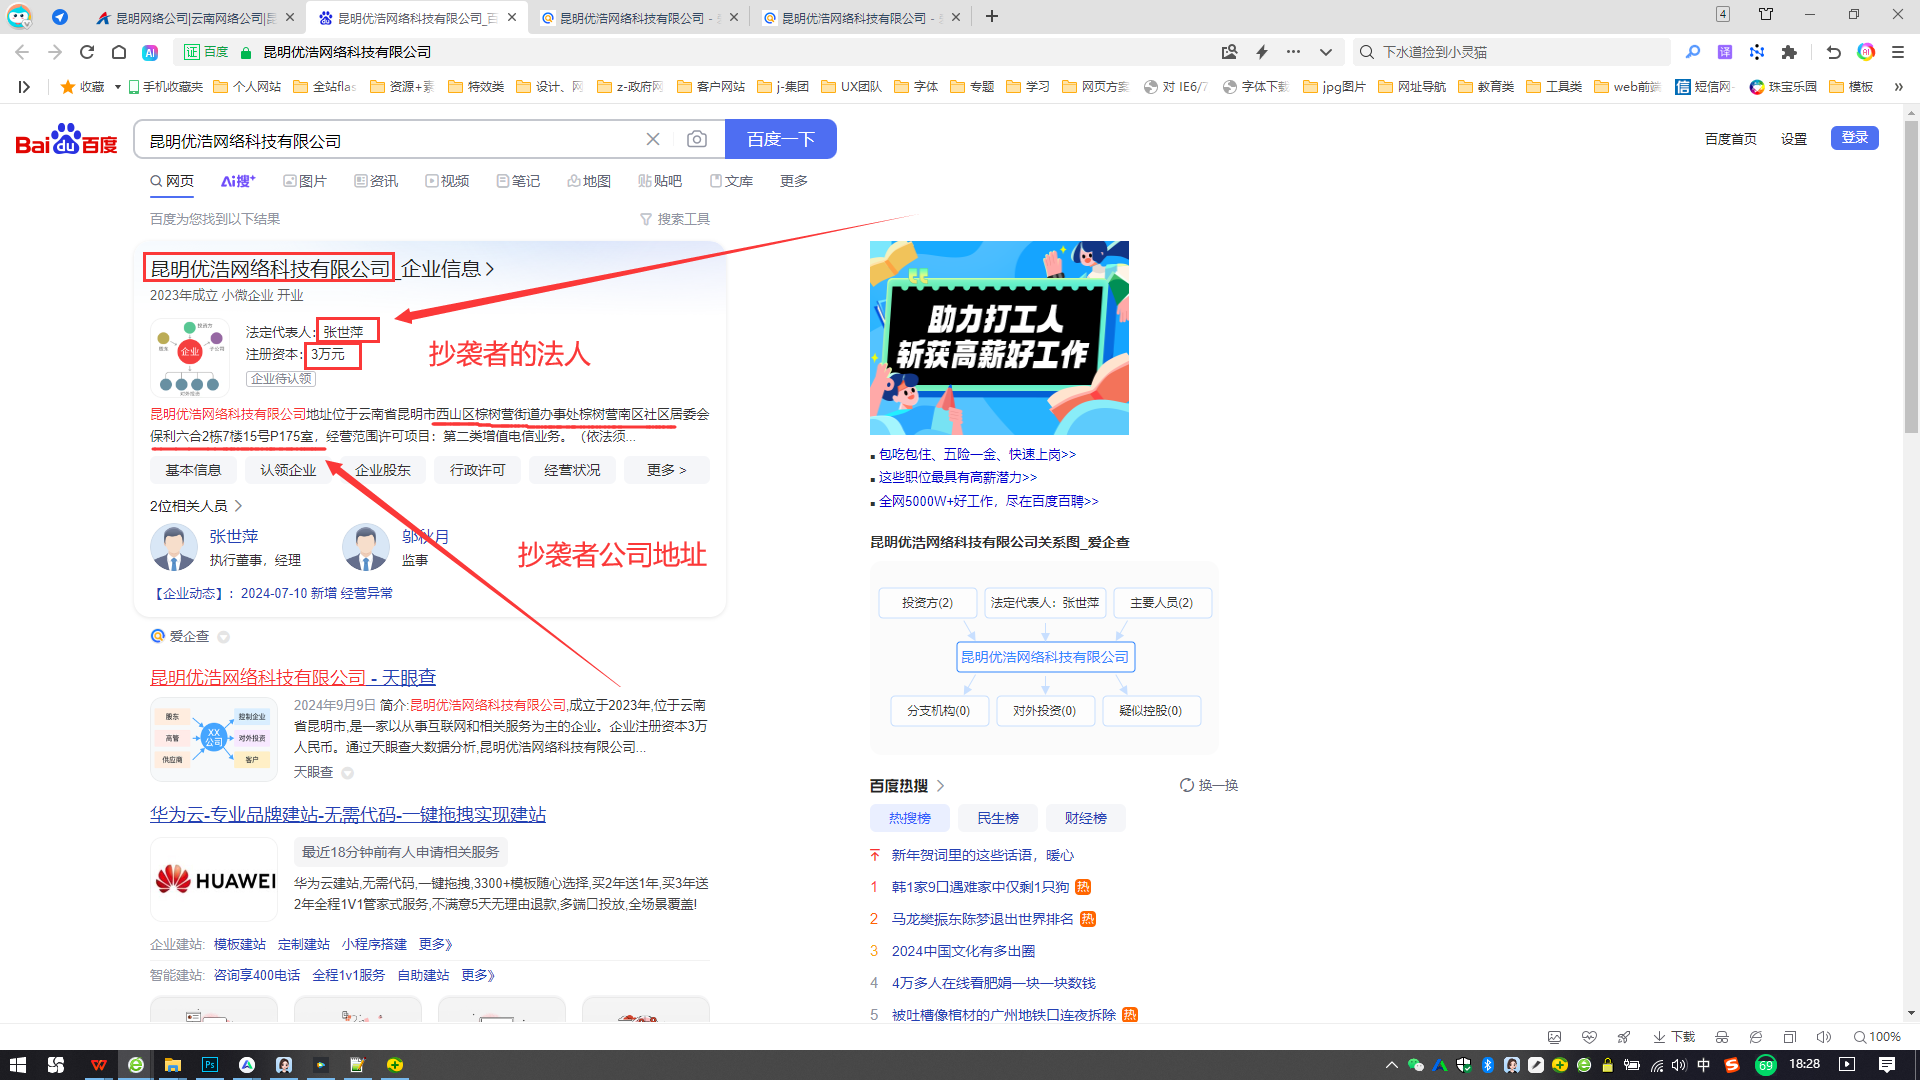Switch to the 图片 search tab

305,181
